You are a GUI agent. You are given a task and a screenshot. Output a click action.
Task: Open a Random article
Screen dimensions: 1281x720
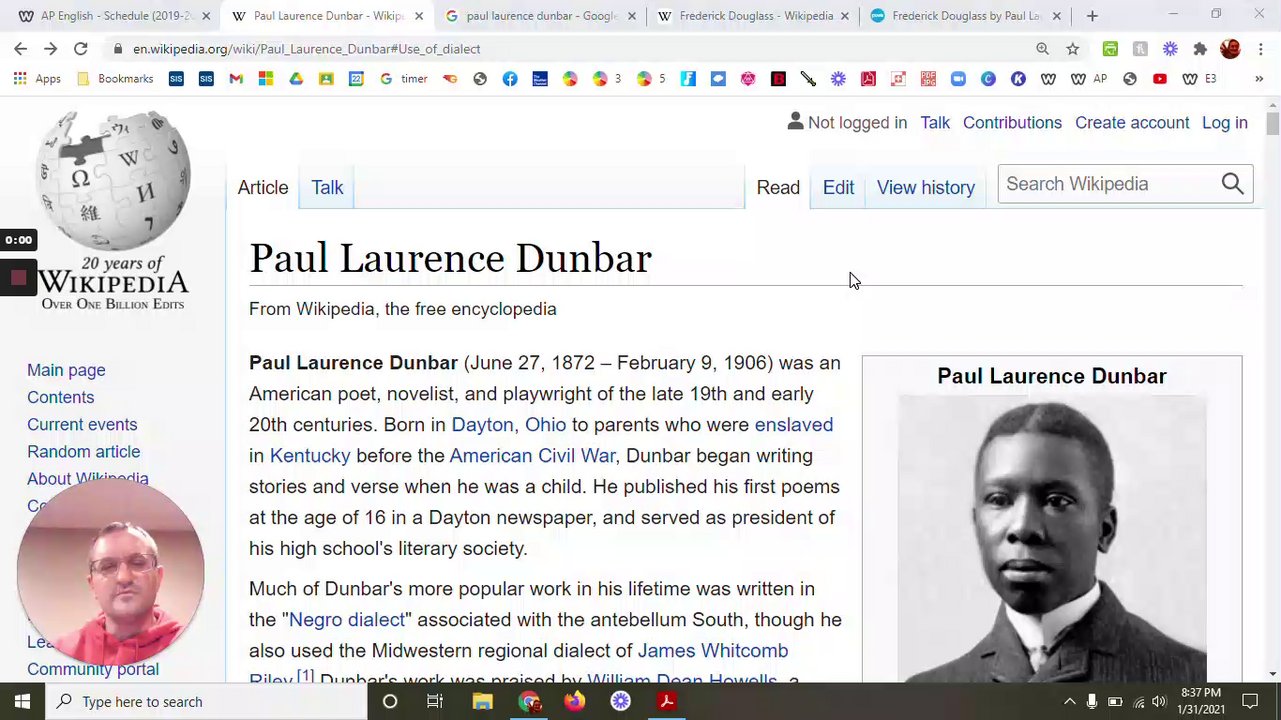click(83, 451)
